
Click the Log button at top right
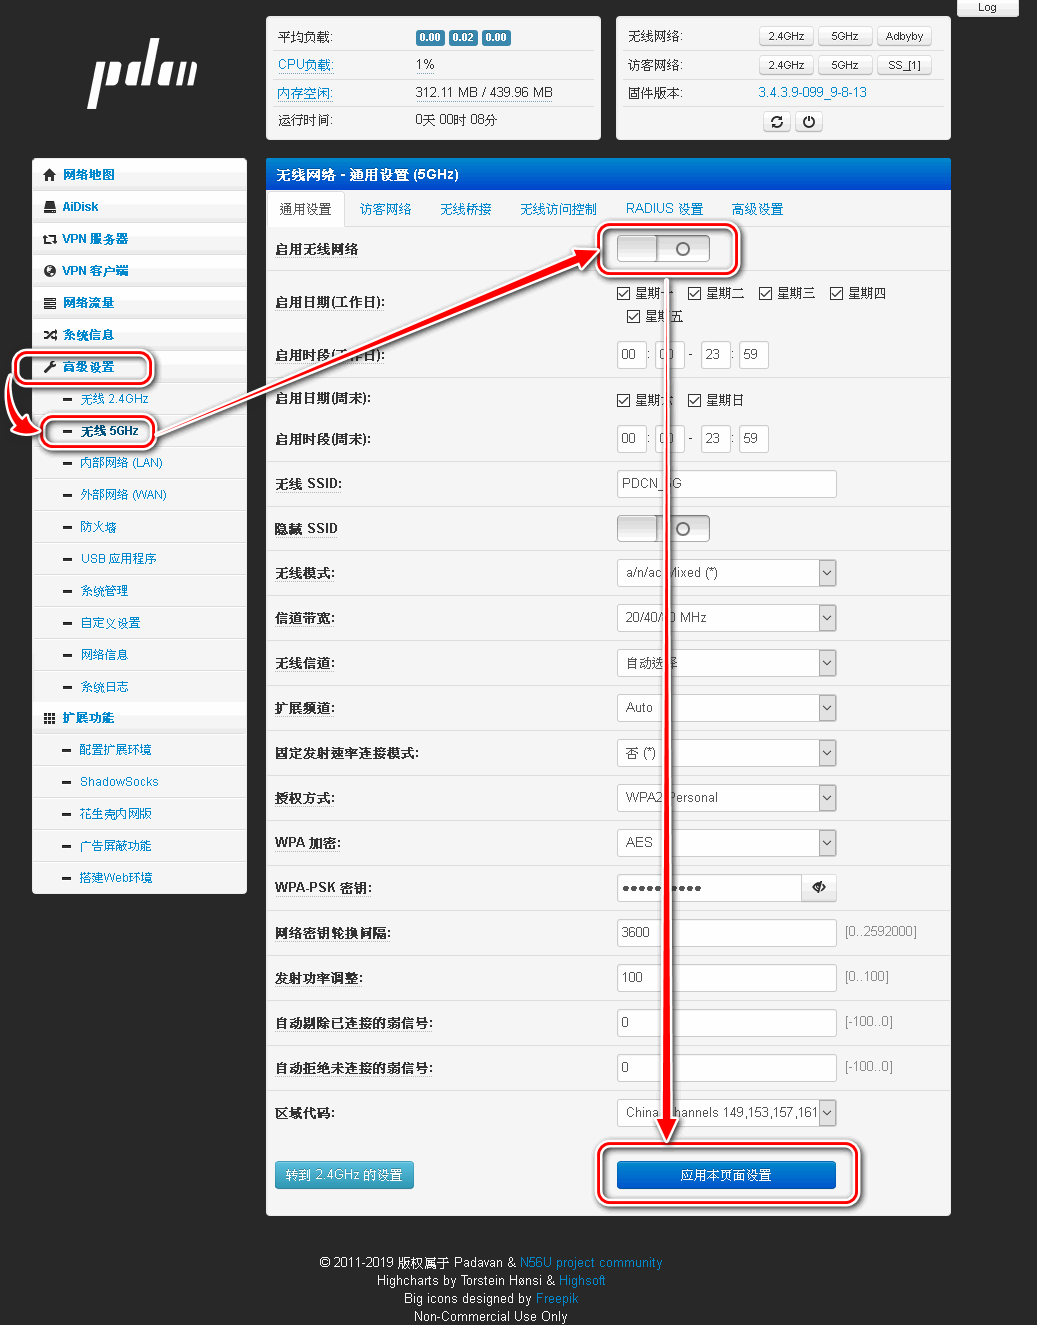pos(987,7)
